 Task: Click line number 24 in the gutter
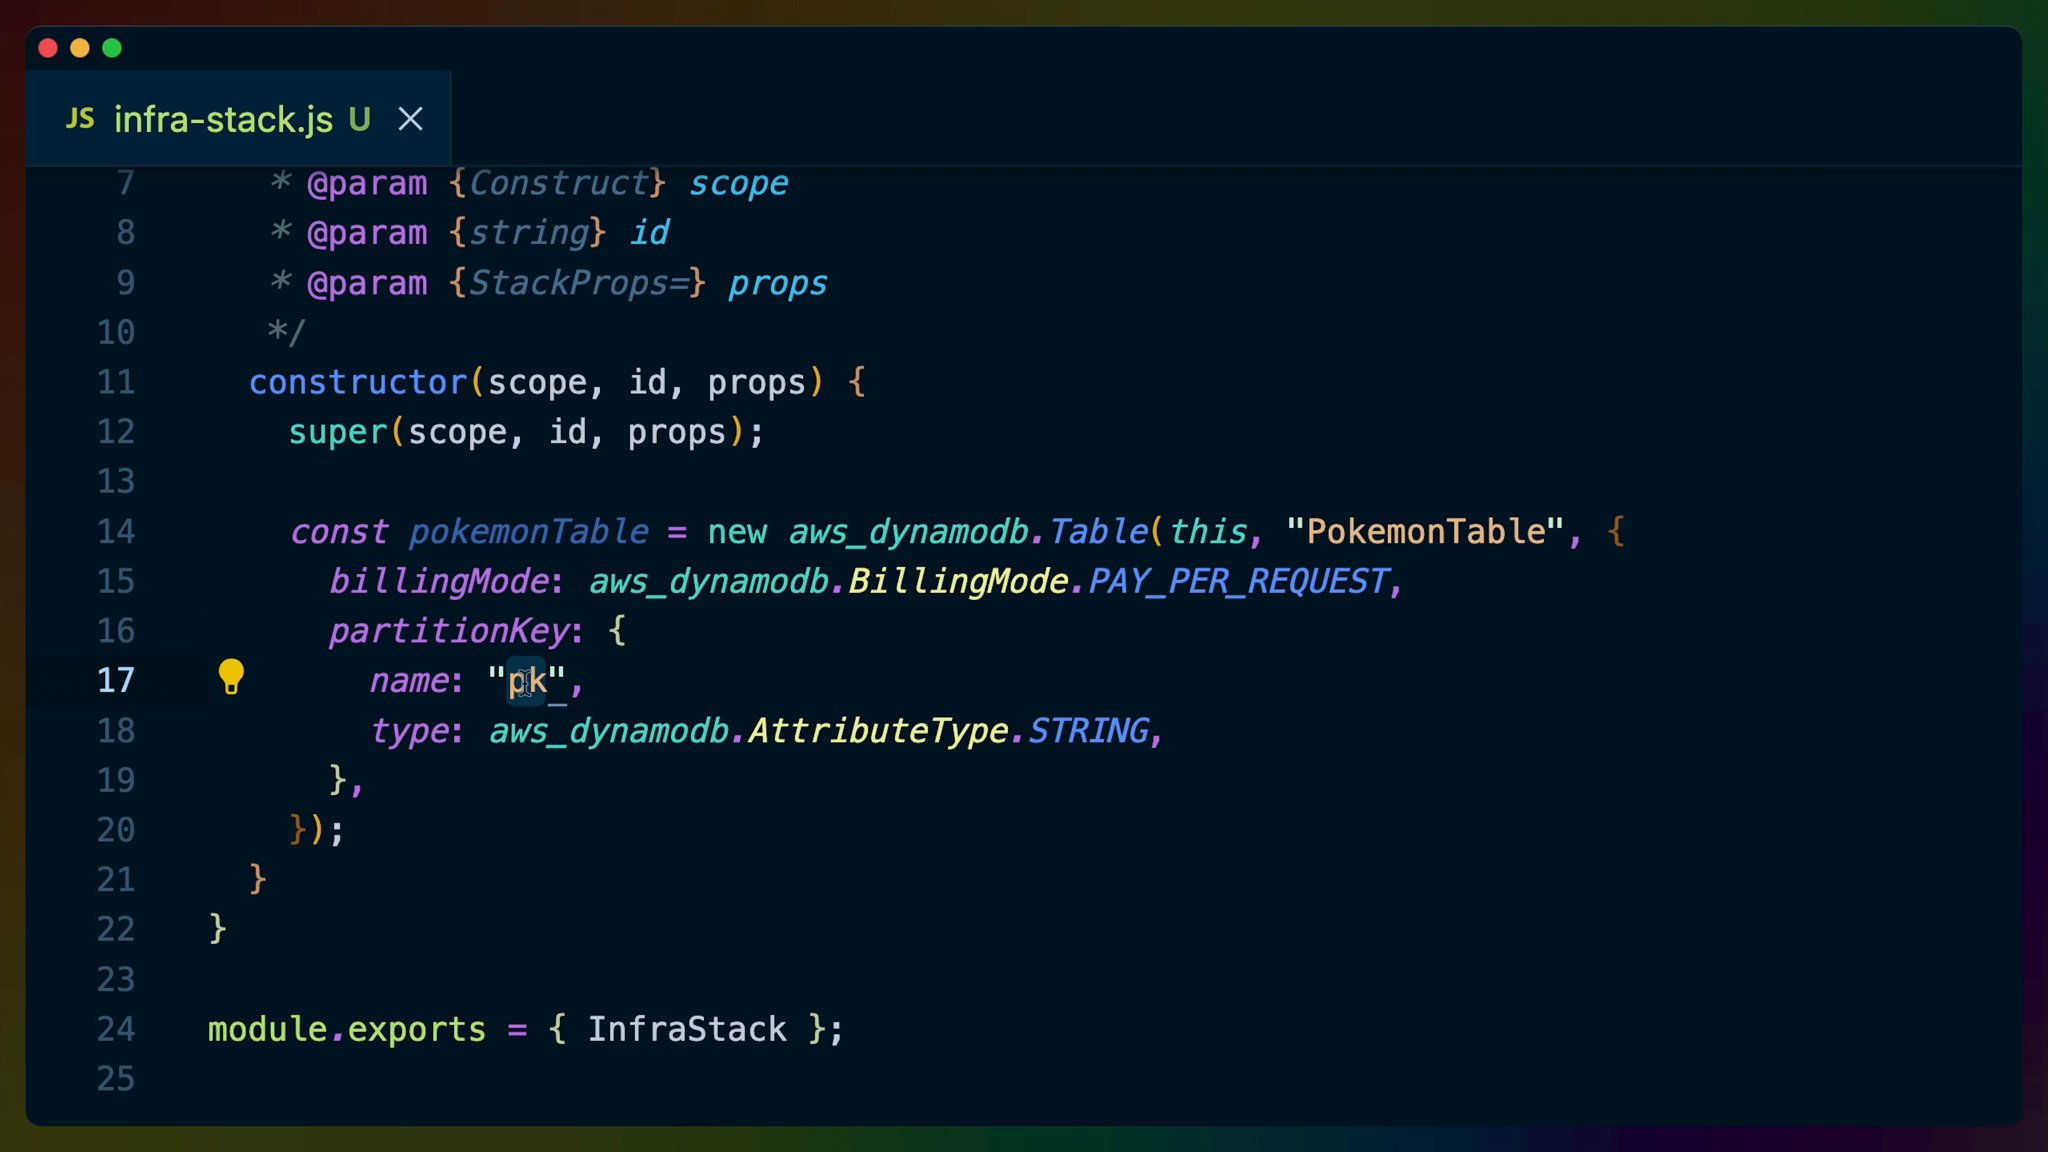pyautogui.click(x=116, y=1029)
